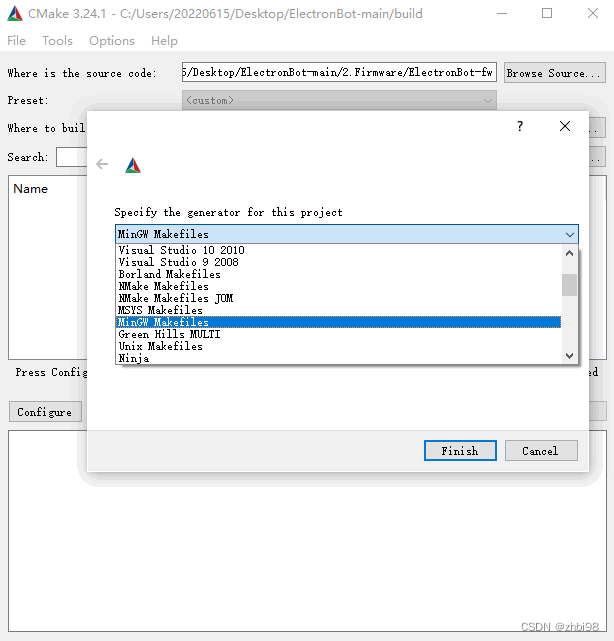Open the Help menu
614x641 pixels.
click(164, 41)
